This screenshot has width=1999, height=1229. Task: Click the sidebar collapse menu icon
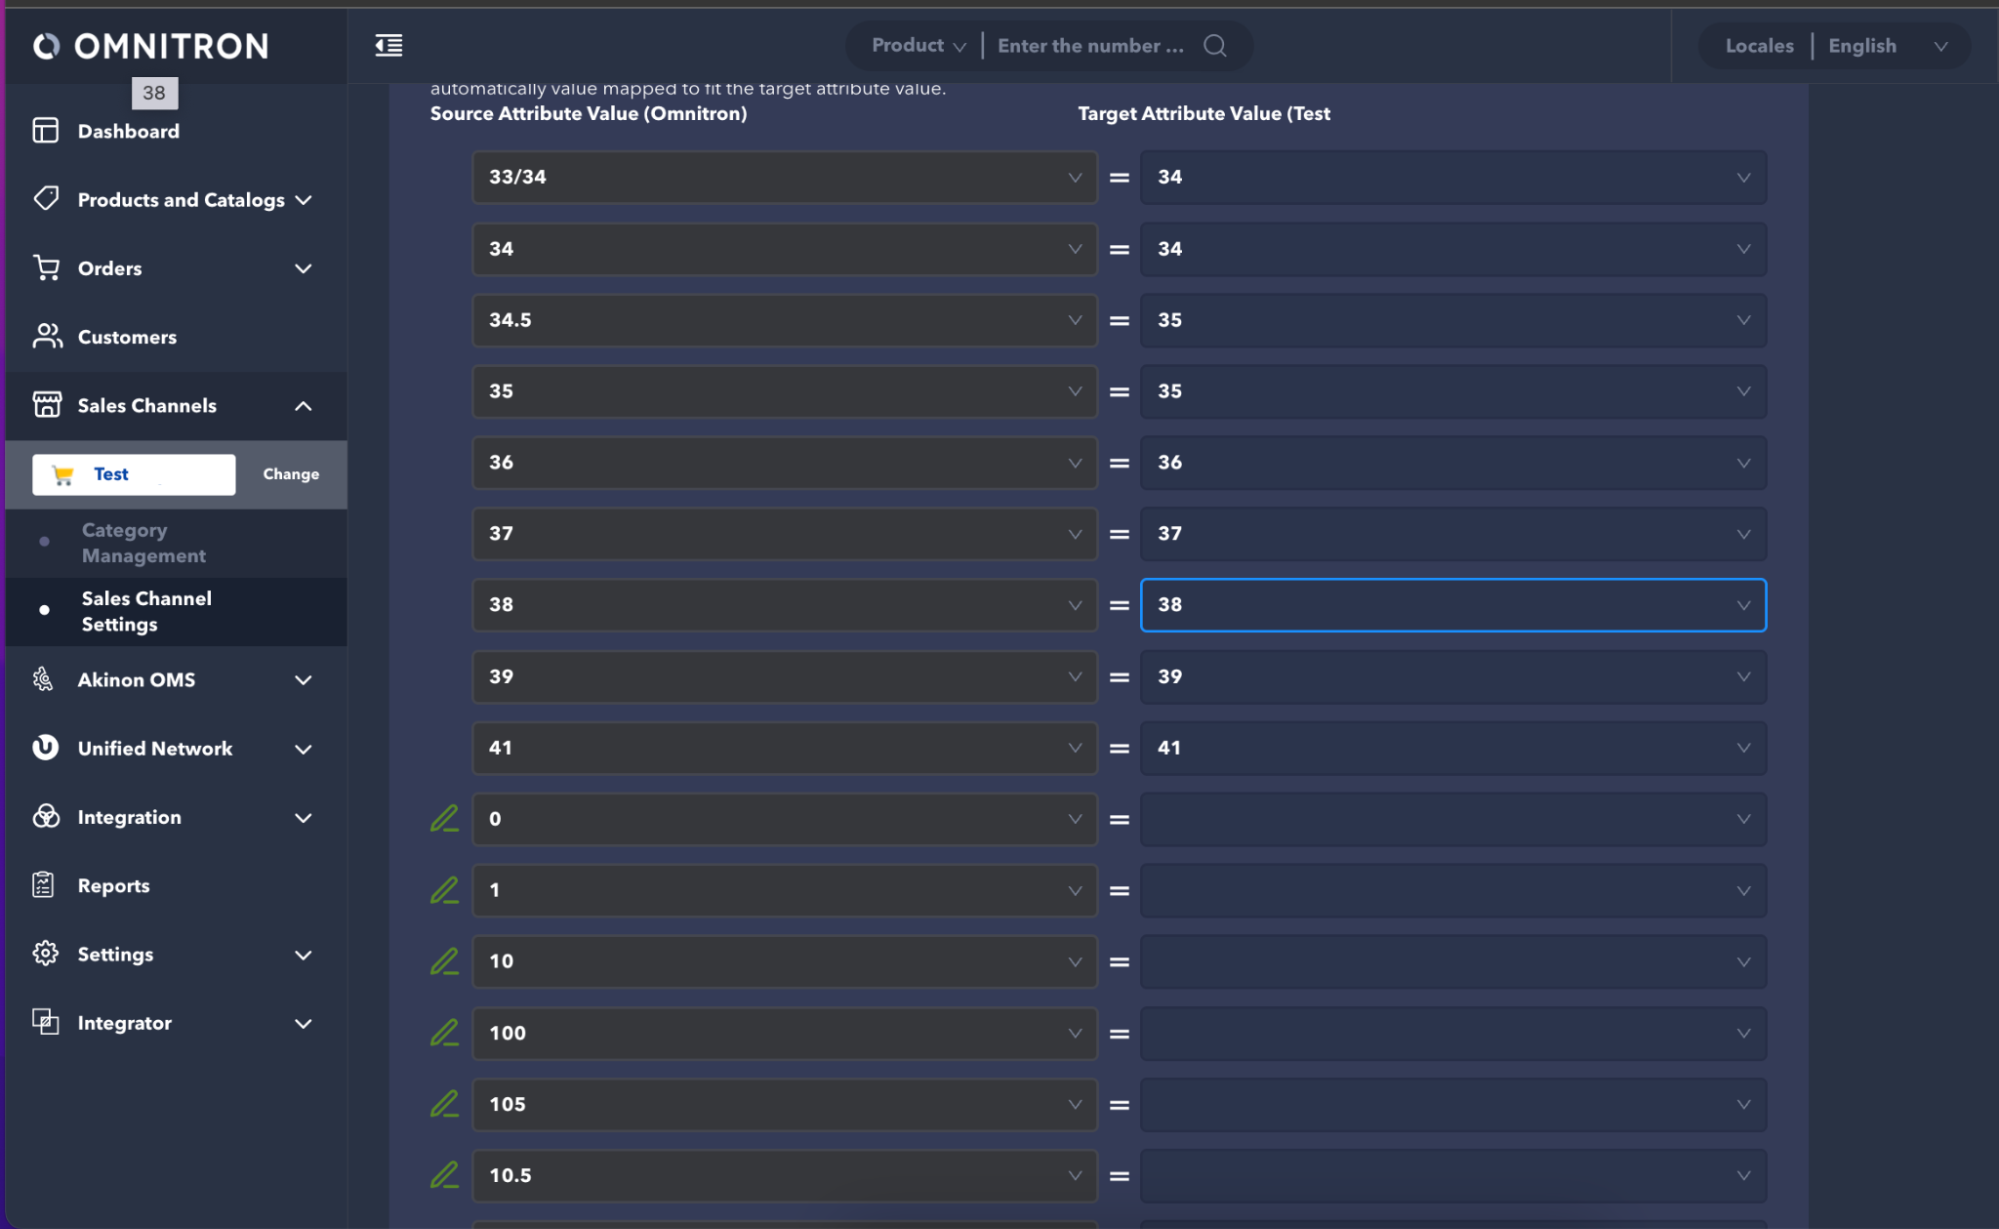click(389, 45)
